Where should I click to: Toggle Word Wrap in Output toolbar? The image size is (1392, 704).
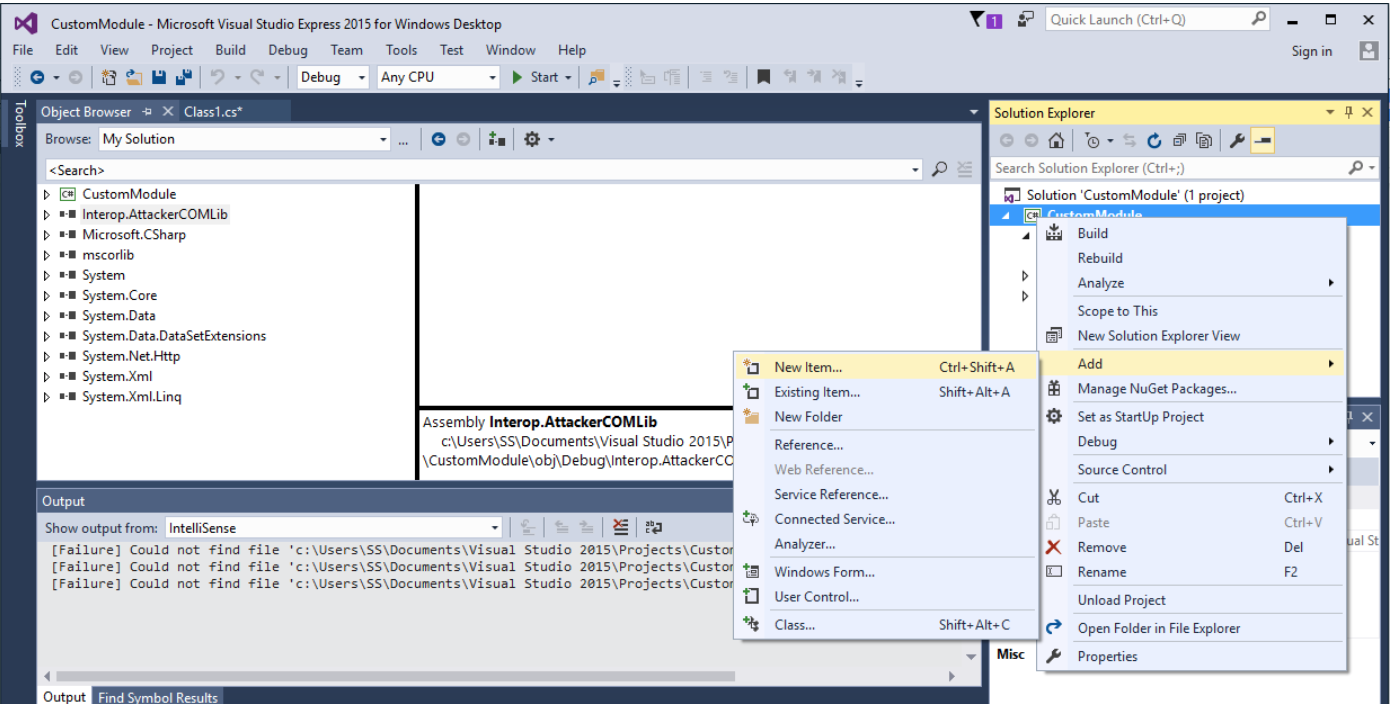pos(654,527)
